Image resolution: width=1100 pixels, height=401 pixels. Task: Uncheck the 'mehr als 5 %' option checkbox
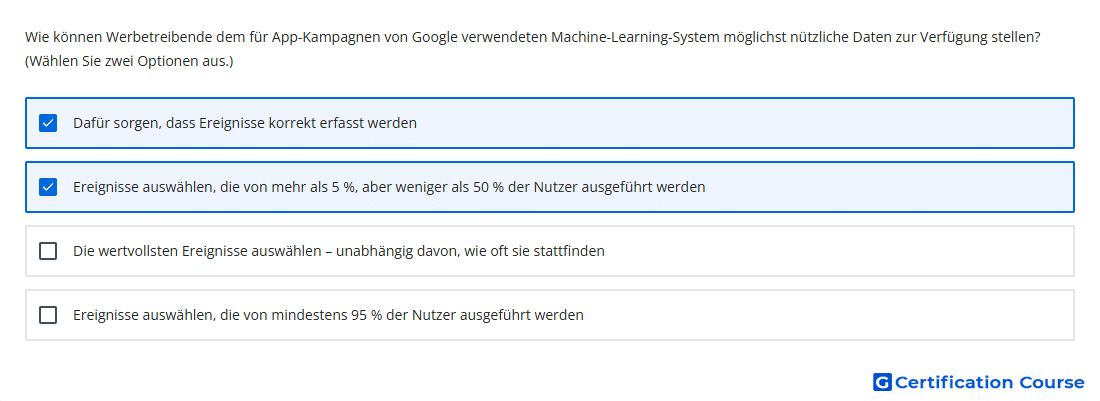point(48,187)
